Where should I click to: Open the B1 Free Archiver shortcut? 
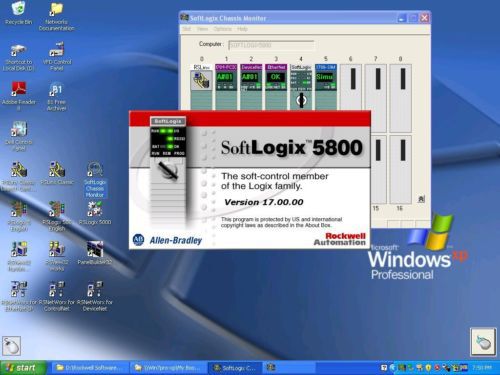point(57,96)
